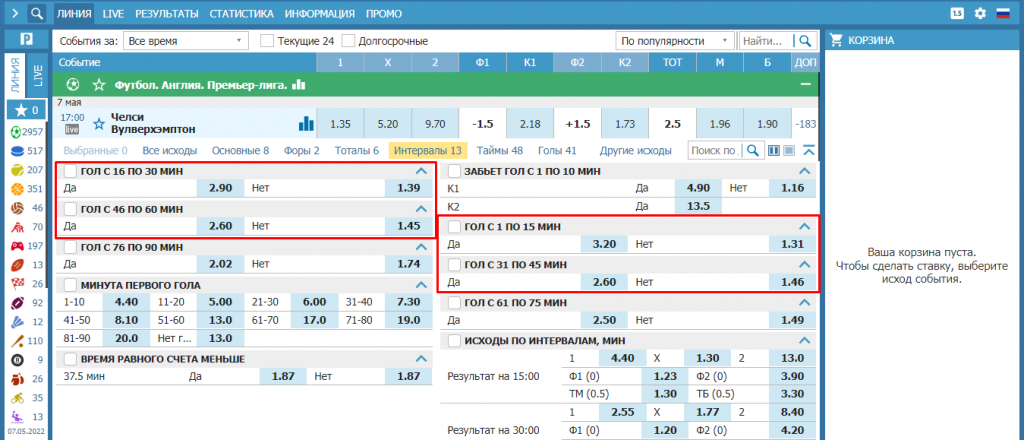Select 2.90 odds for goal 16–30 min
This screenshot has height=440, width=1024.
(221, 188)
